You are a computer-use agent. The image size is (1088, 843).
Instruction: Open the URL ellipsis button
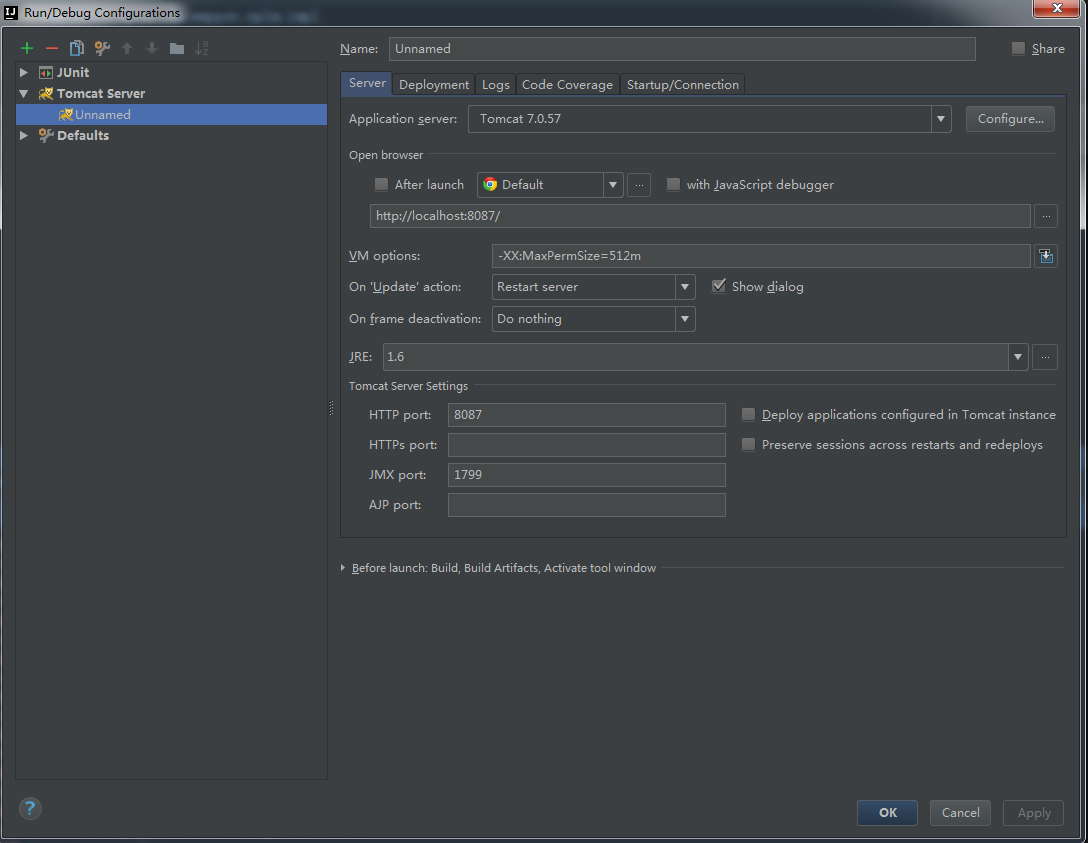coord(1046,216)
